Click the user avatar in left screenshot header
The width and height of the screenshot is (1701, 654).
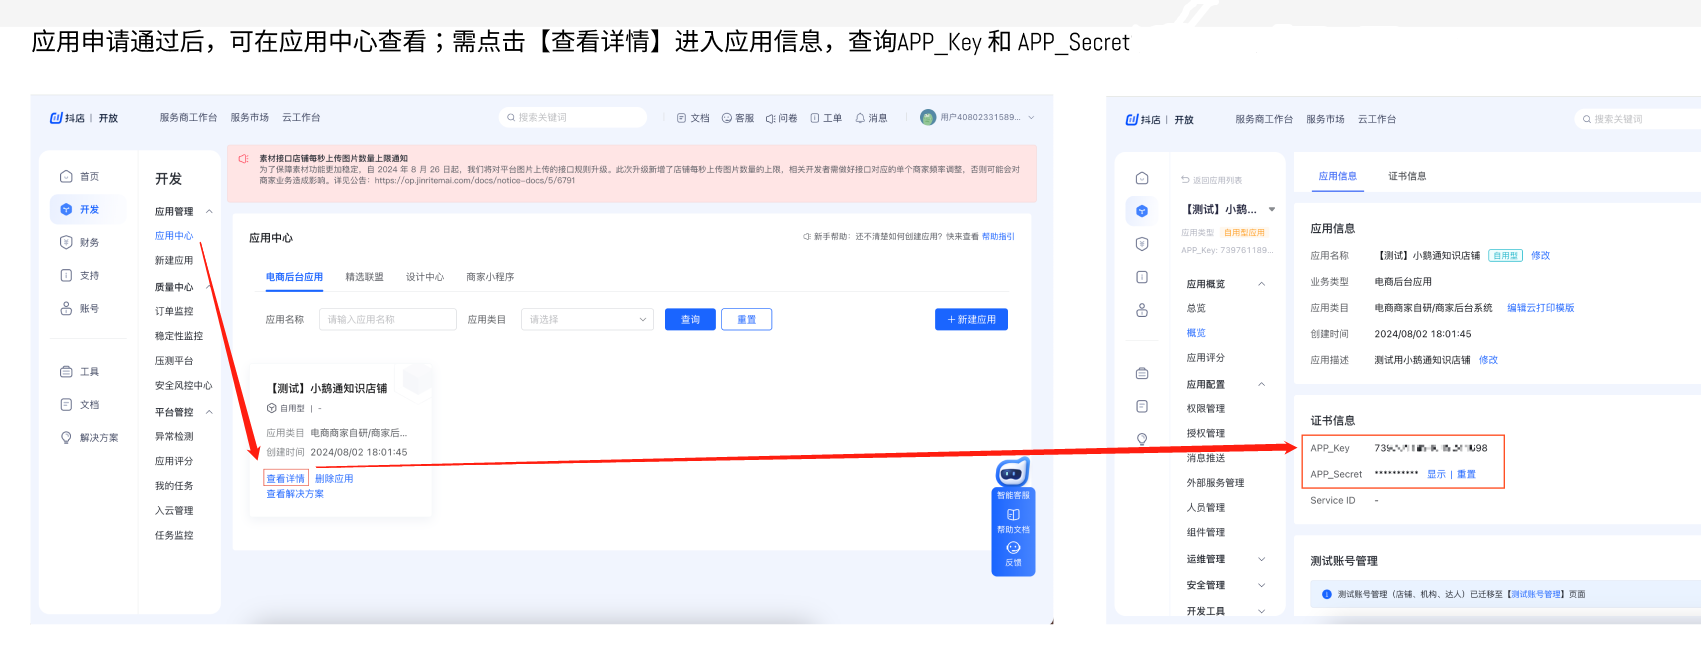click(928, 117)
